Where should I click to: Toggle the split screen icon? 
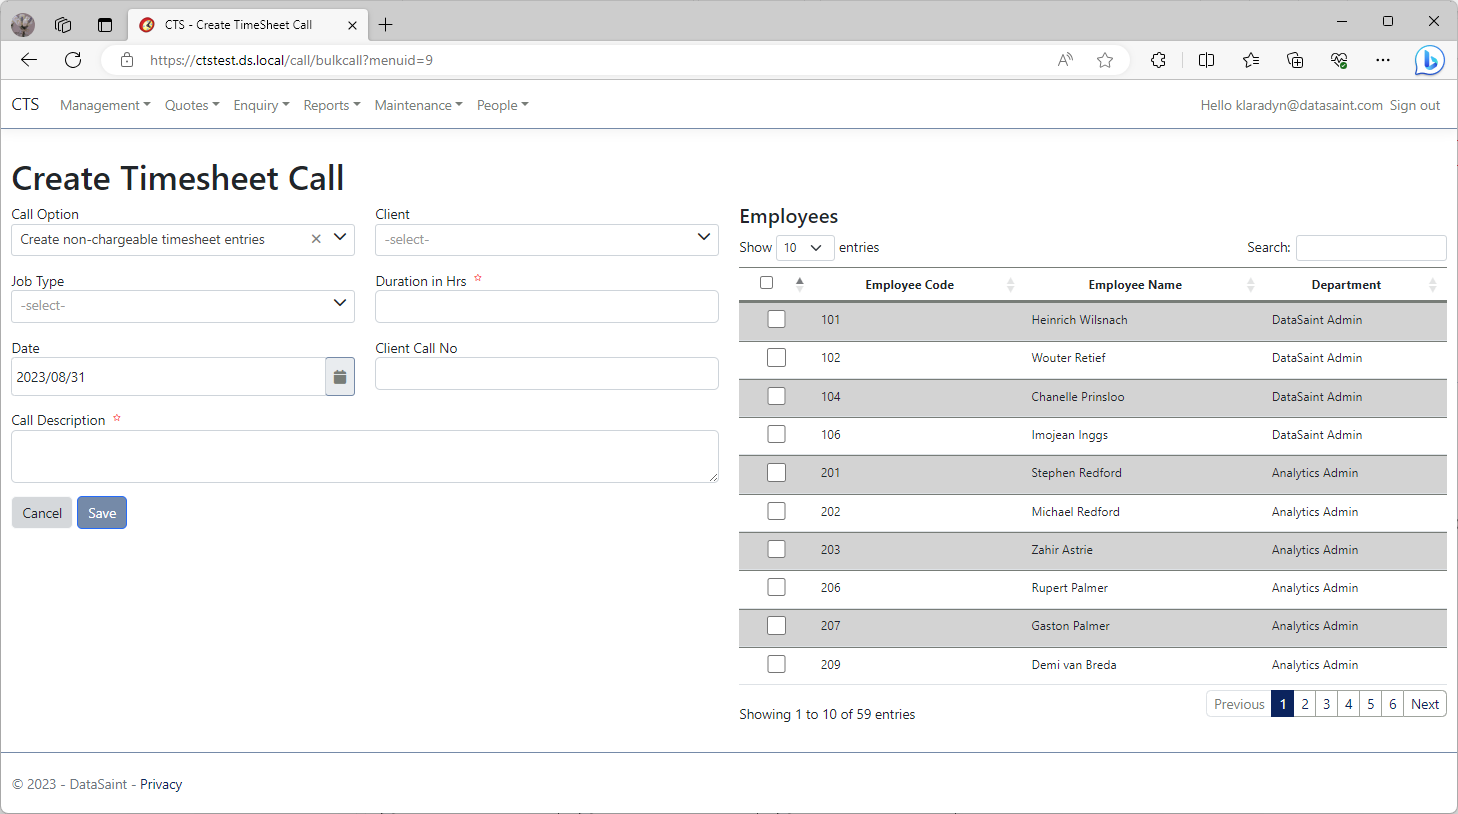point(1206,60)
